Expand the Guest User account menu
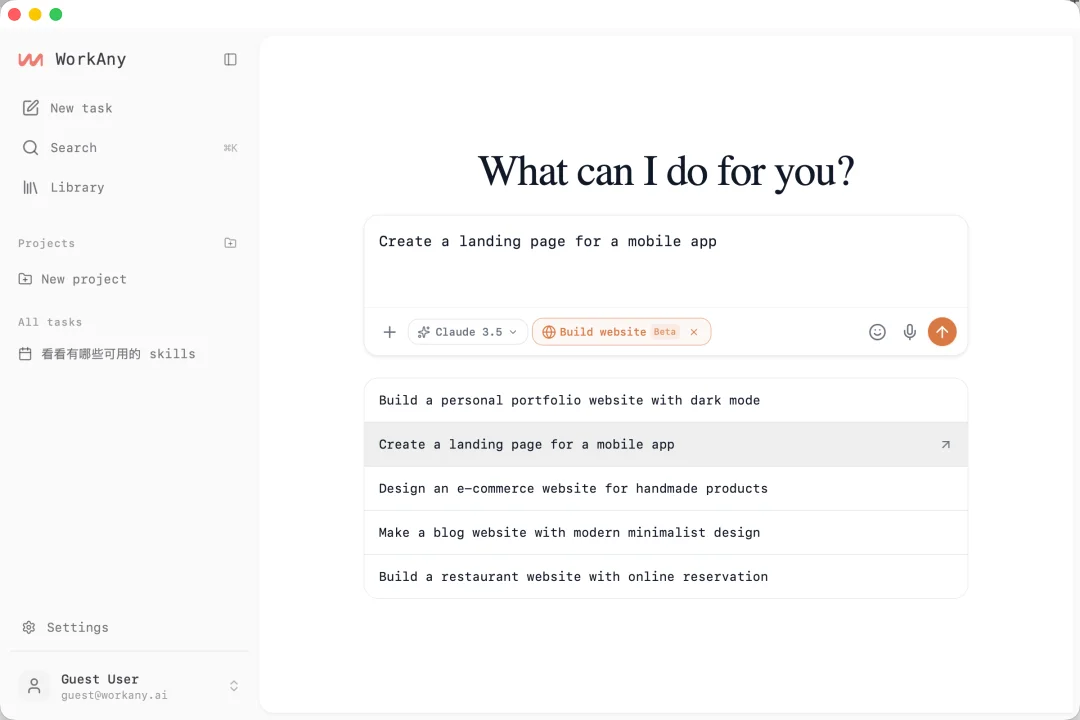 pos(233,686)
